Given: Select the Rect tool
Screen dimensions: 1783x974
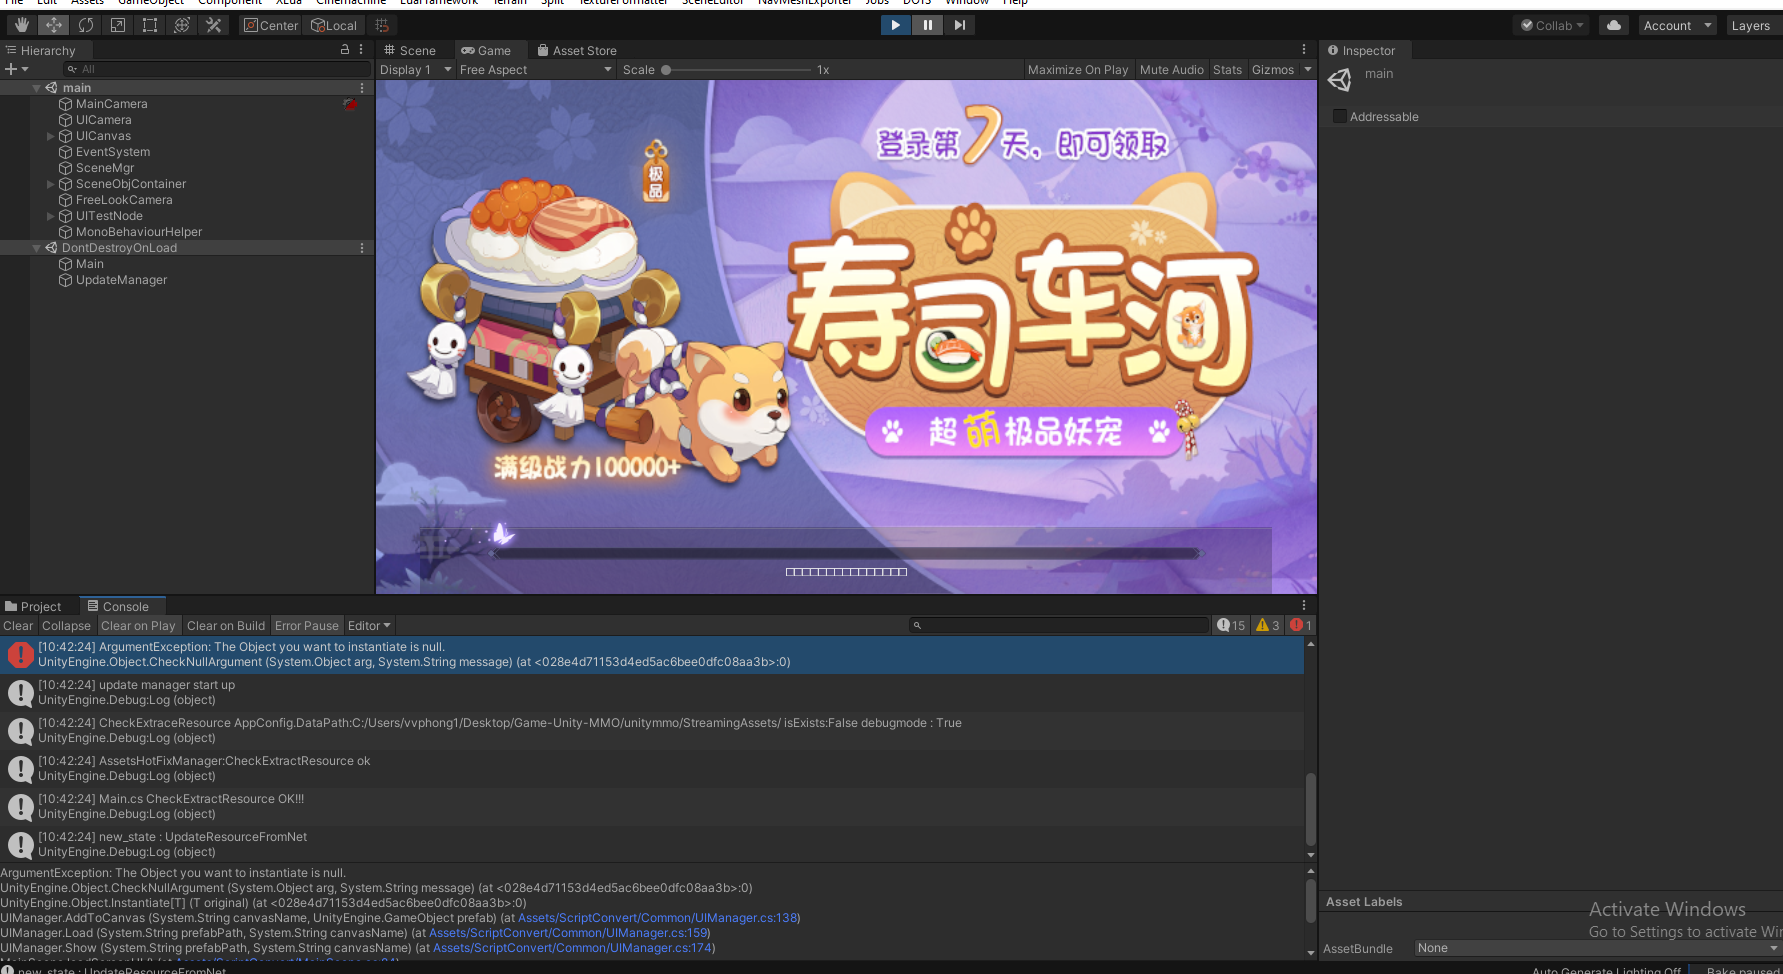Looking at the screenshot, I should coord(150,25).
